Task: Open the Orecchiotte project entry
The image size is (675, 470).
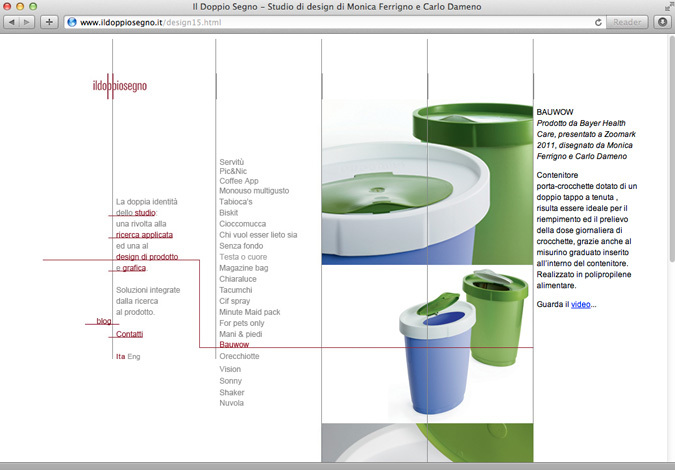Action: pos(239,356)
